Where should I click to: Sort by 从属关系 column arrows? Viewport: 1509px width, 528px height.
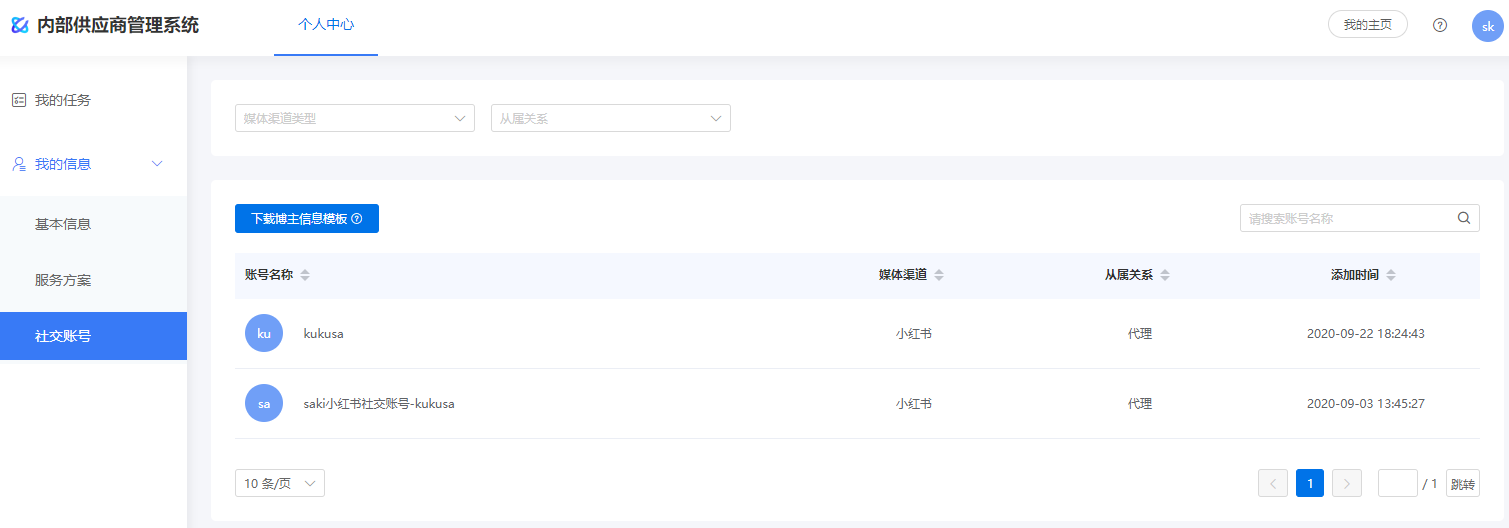click(x=1165, y=275)
